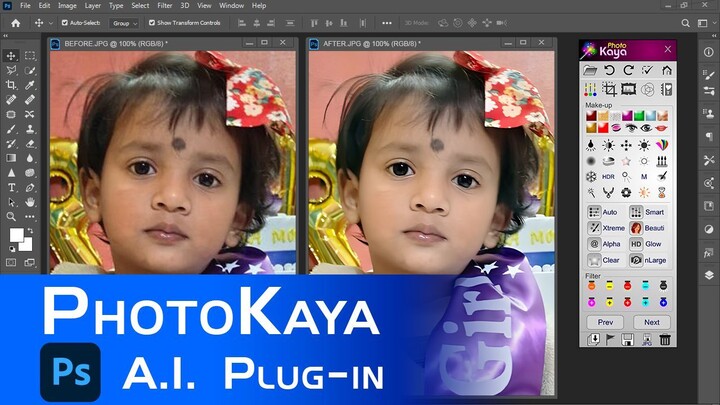The height and width of the screenshot is (405, 720).
Task: Open the Edit Toolbar three-dots in toolbox
Action: tap(30, 217)
